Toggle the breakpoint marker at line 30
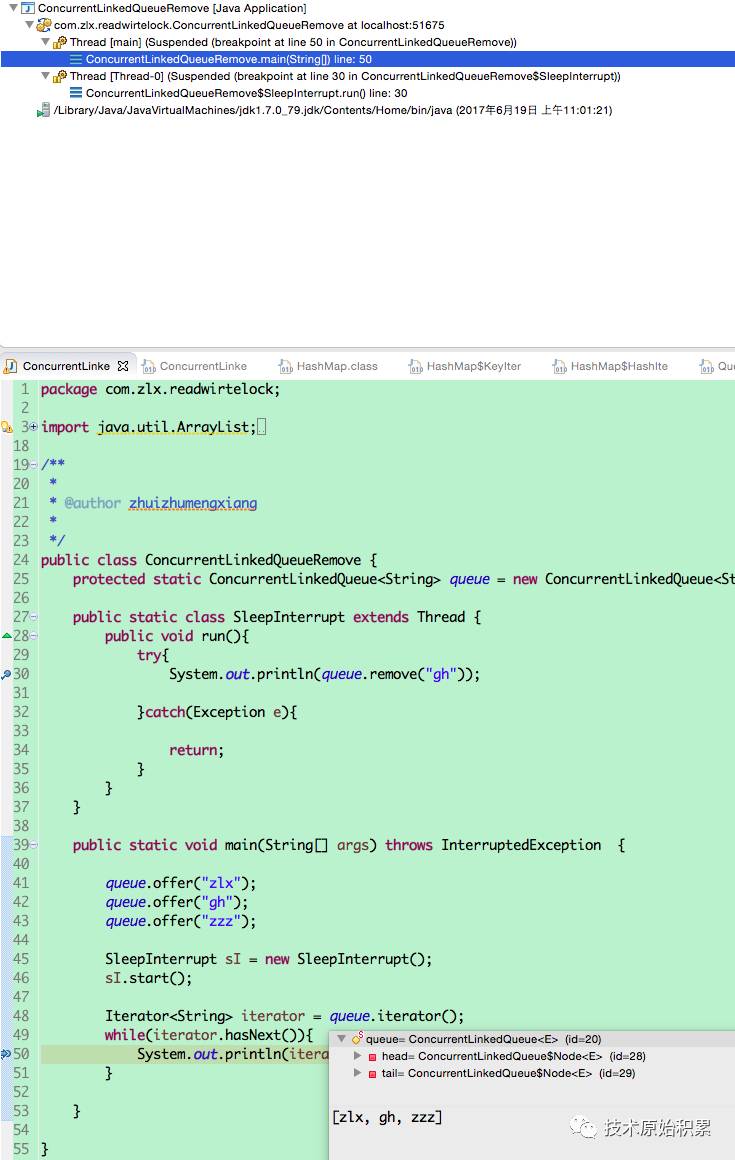The width and height of the screenshot is (735, 1160). point(6,674)
